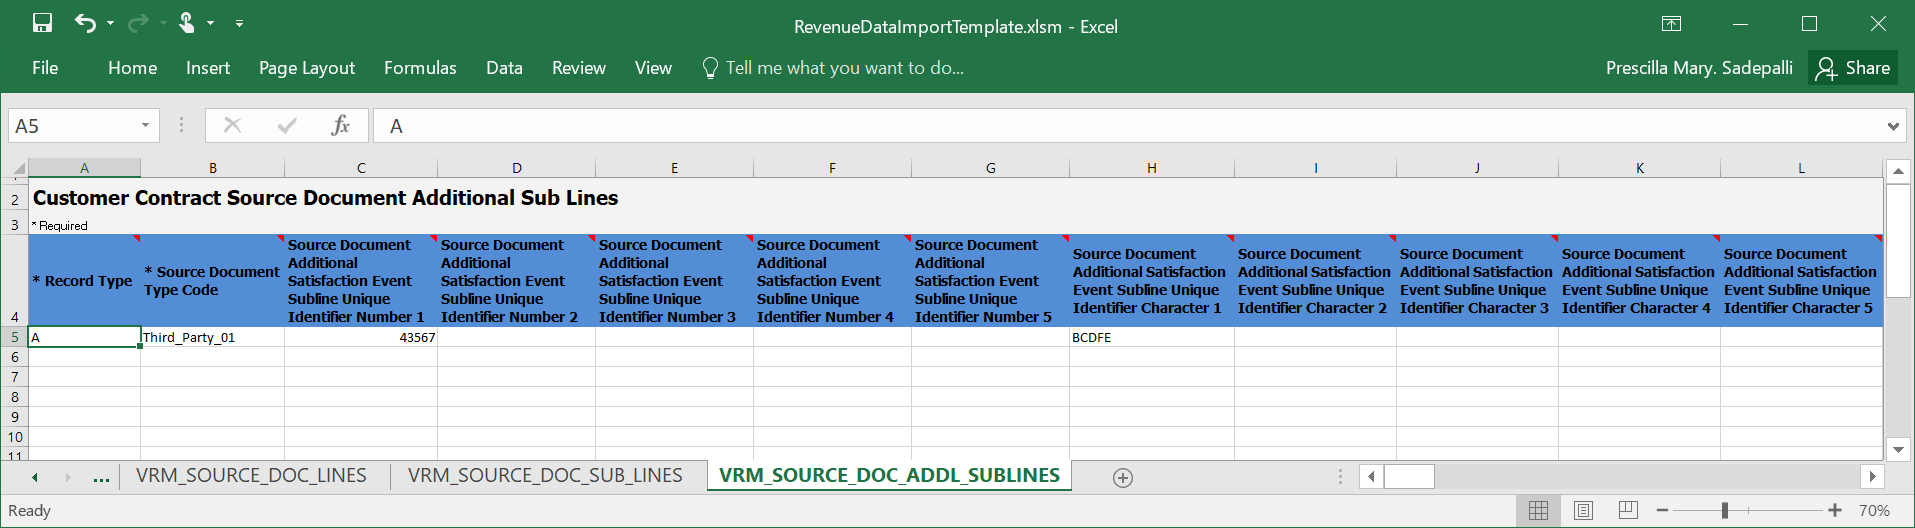Click the ellipsis for hidden sheet tabs
The height and width of the screenshot is (528, 1915).
click(101, 479)
